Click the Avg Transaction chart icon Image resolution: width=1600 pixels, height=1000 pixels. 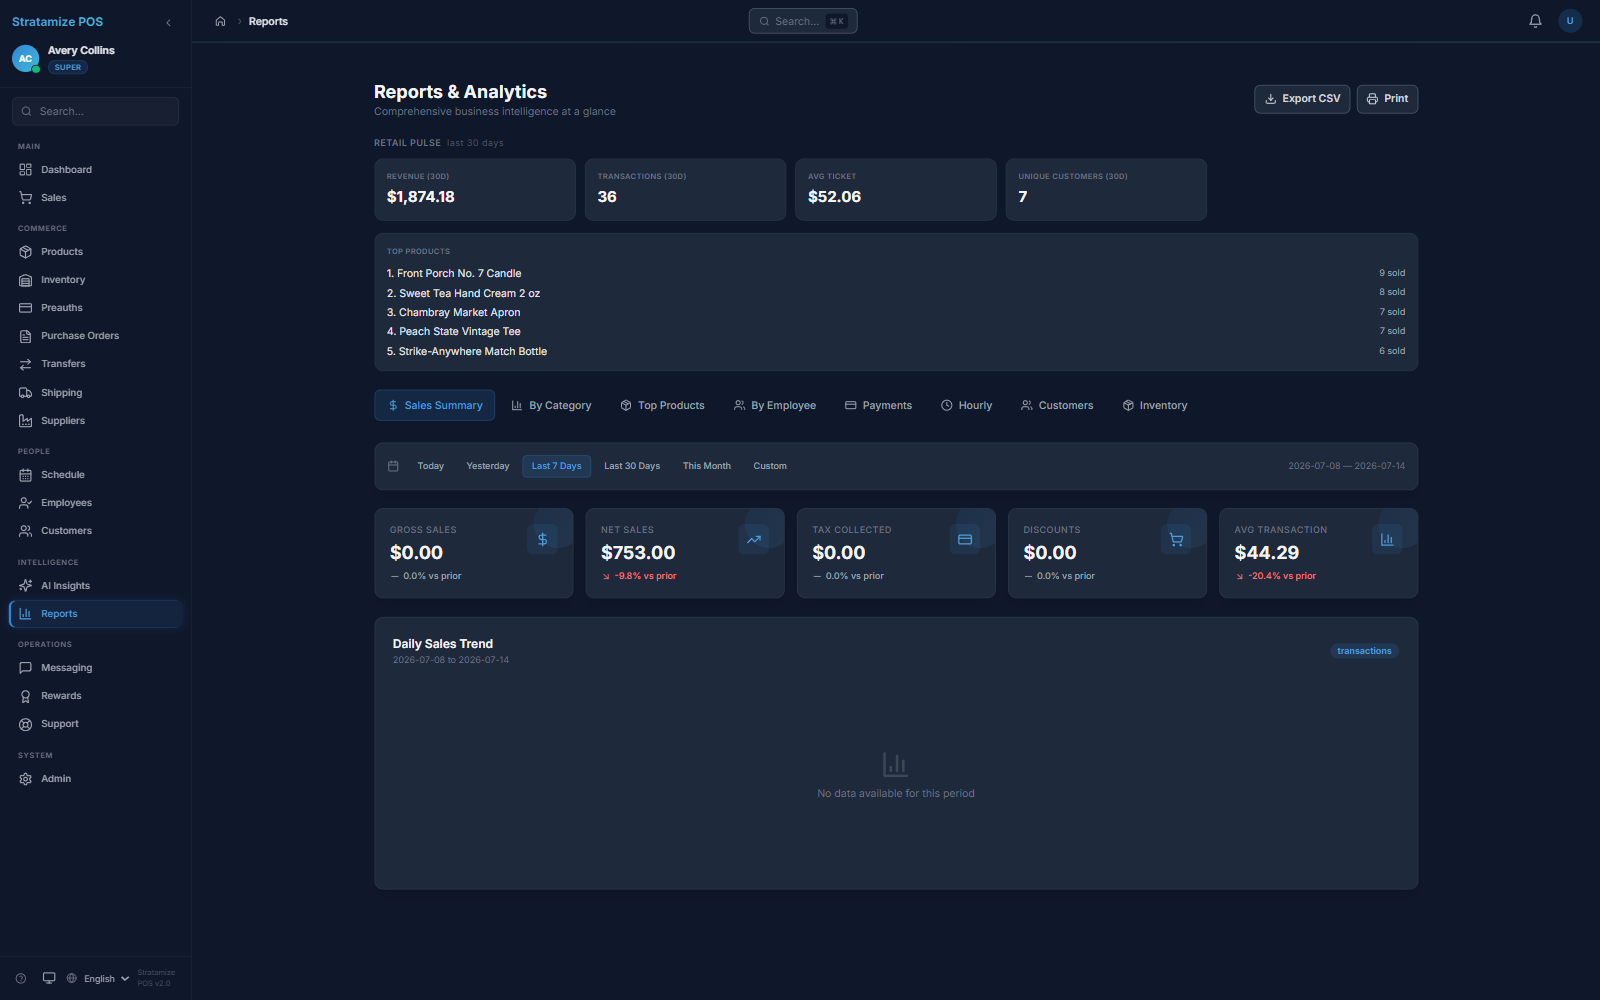click(x=1387, y=539)
